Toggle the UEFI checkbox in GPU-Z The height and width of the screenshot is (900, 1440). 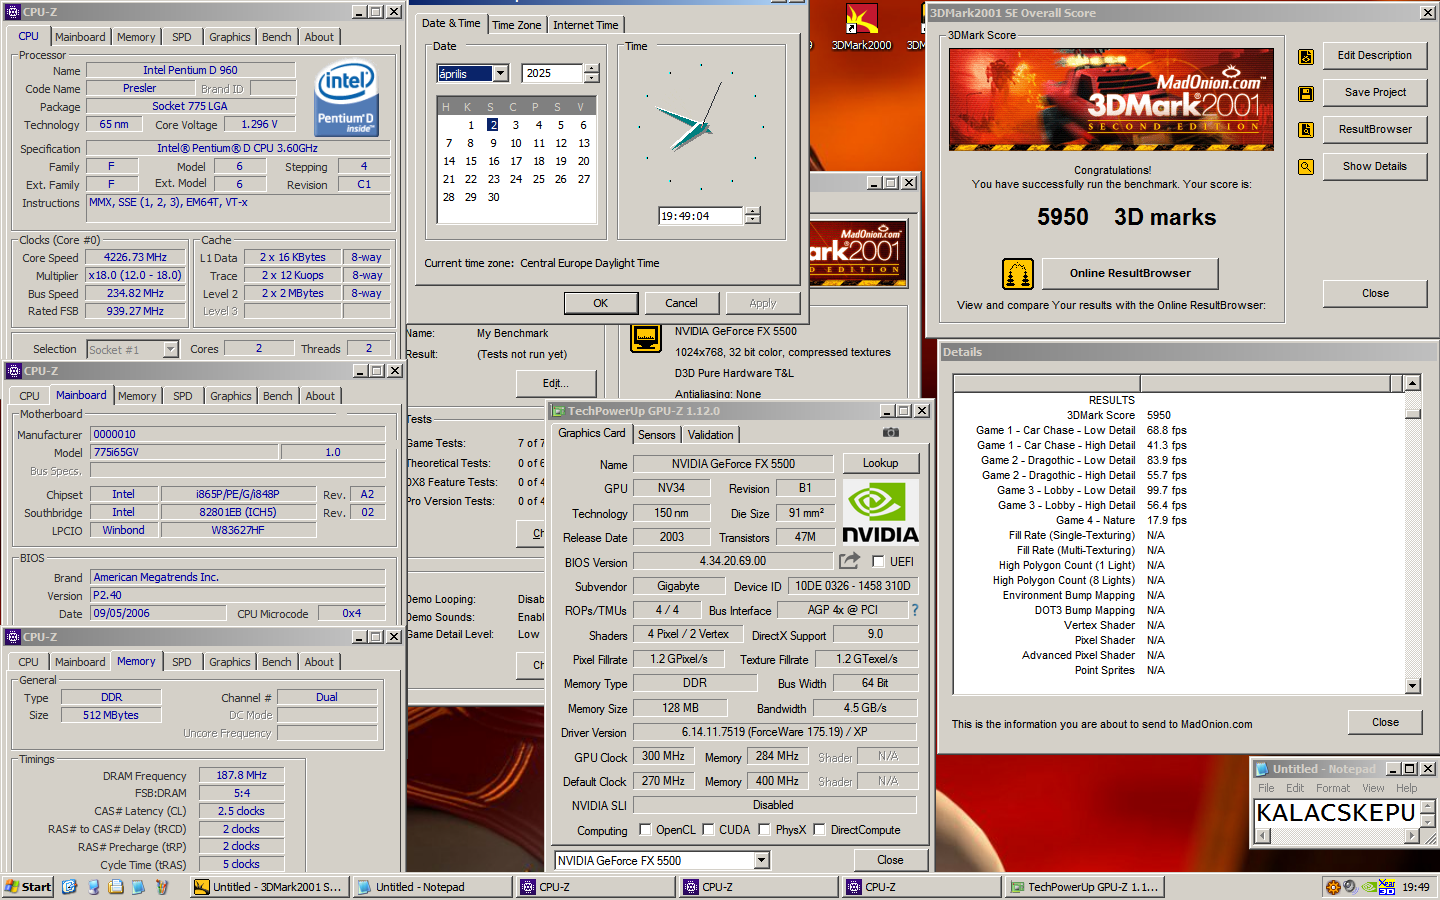click(878, 562)
